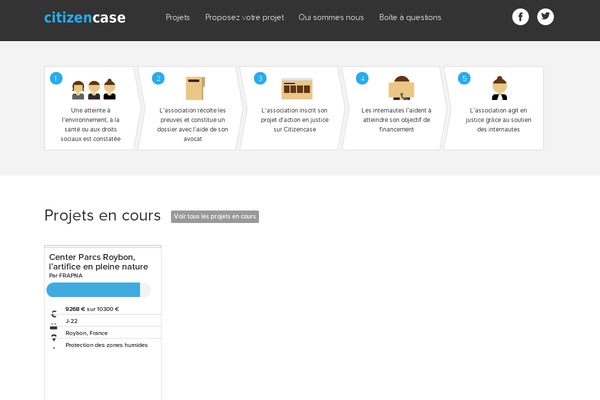Click the J-22 days remaining text
Image resolution: width=600 pixels, height=400 pixels.
(x=72, y=321)
